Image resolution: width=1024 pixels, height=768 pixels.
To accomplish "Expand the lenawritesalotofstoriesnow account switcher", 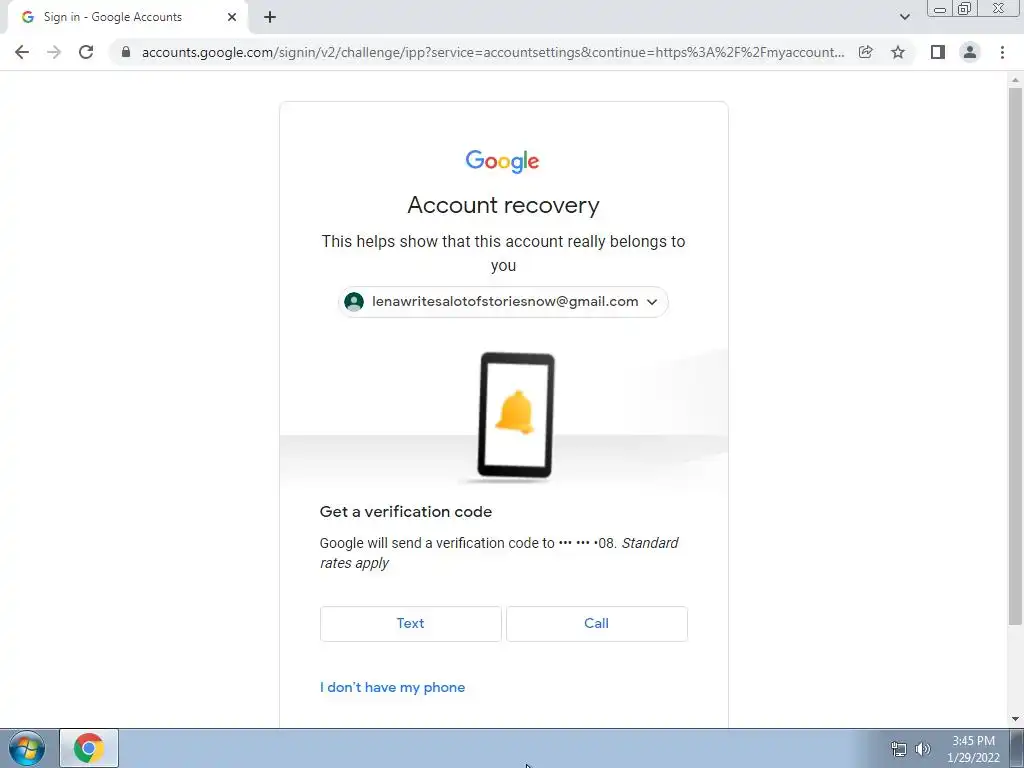I will coord(503,302).
